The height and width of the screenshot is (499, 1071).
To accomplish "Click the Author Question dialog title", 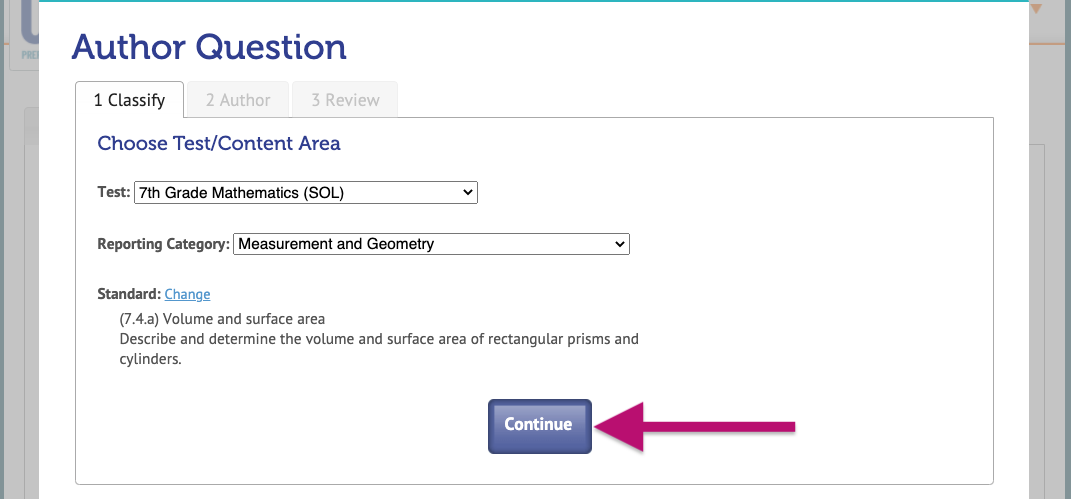I will pyautogui.click(x=209, y=47).
